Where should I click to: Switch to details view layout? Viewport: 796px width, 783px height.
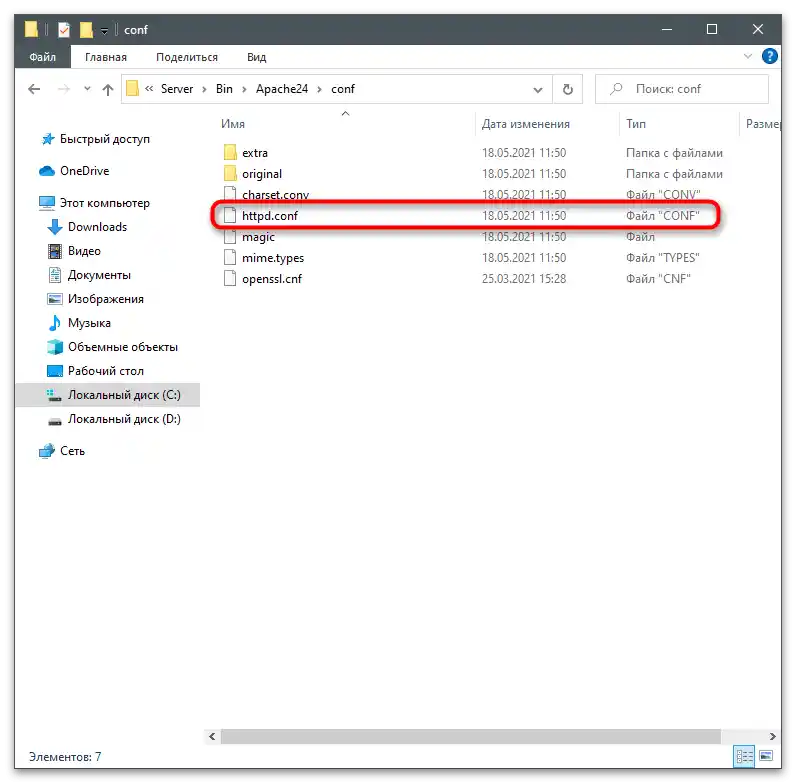[744, 757]
